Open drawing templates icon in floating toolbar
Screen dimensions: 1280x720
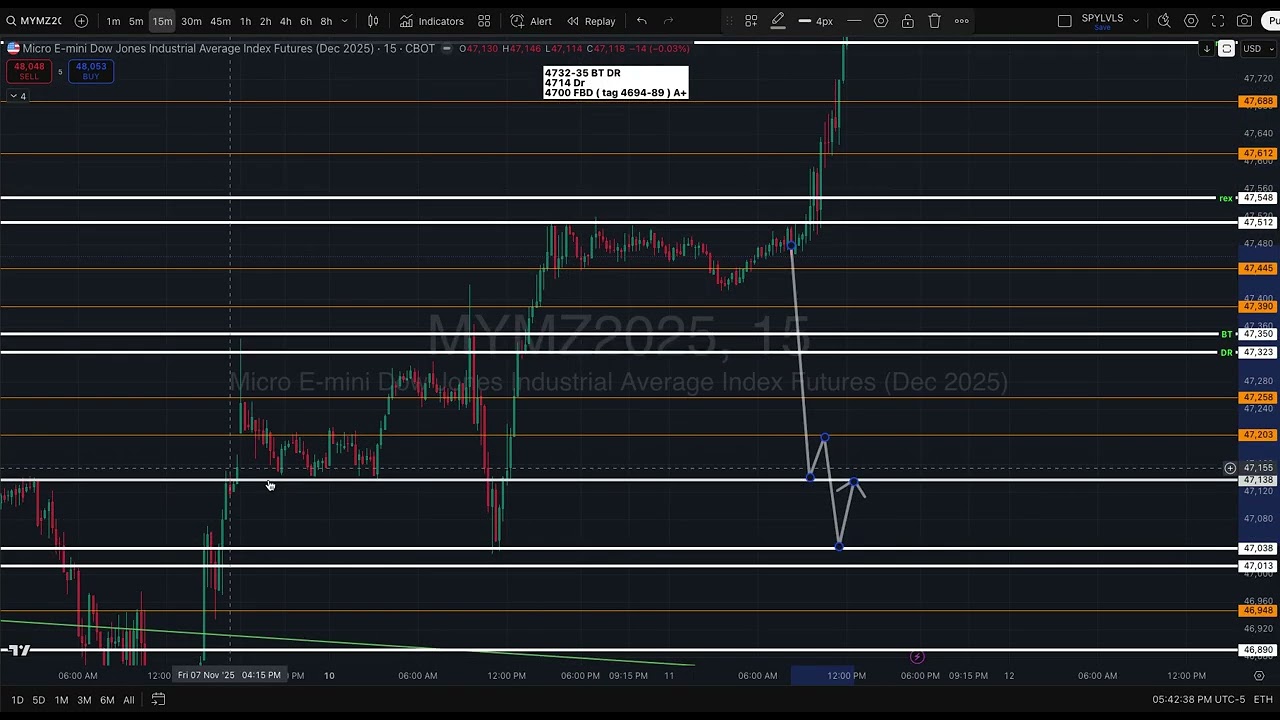751,21
